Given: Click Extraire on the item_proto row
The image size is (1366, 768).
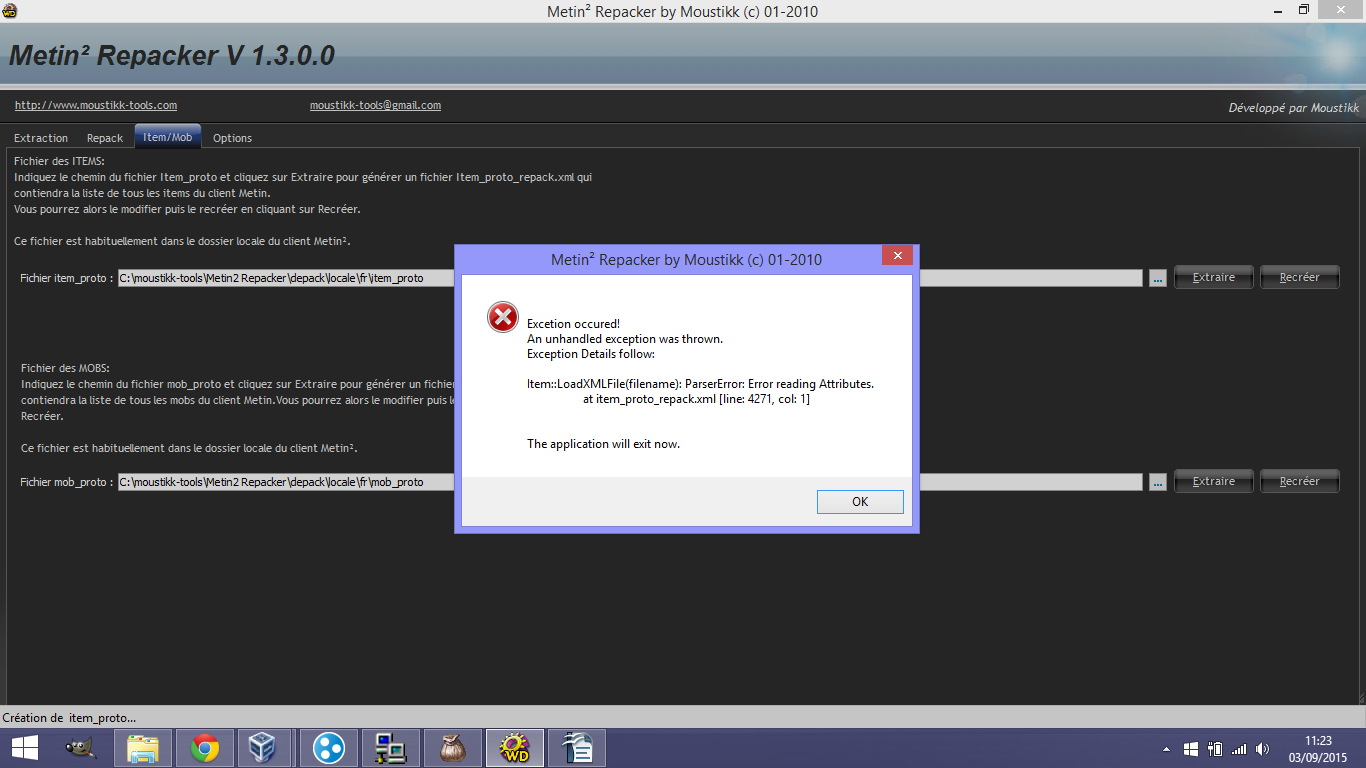Looking at the screenshot, I should tap(1213, 278).
